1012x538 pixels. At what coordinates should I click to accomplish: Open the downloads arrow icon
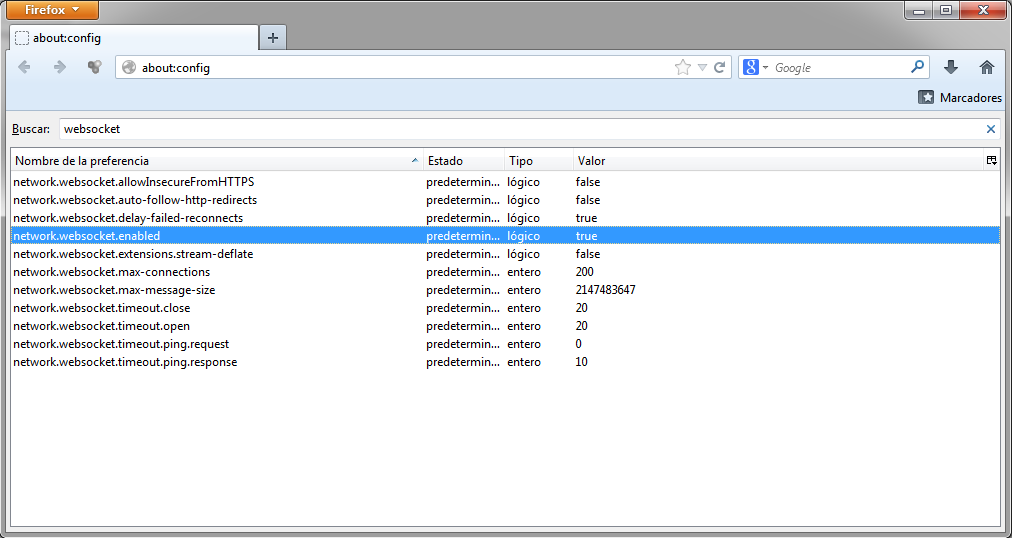click(x=951, y=67)
